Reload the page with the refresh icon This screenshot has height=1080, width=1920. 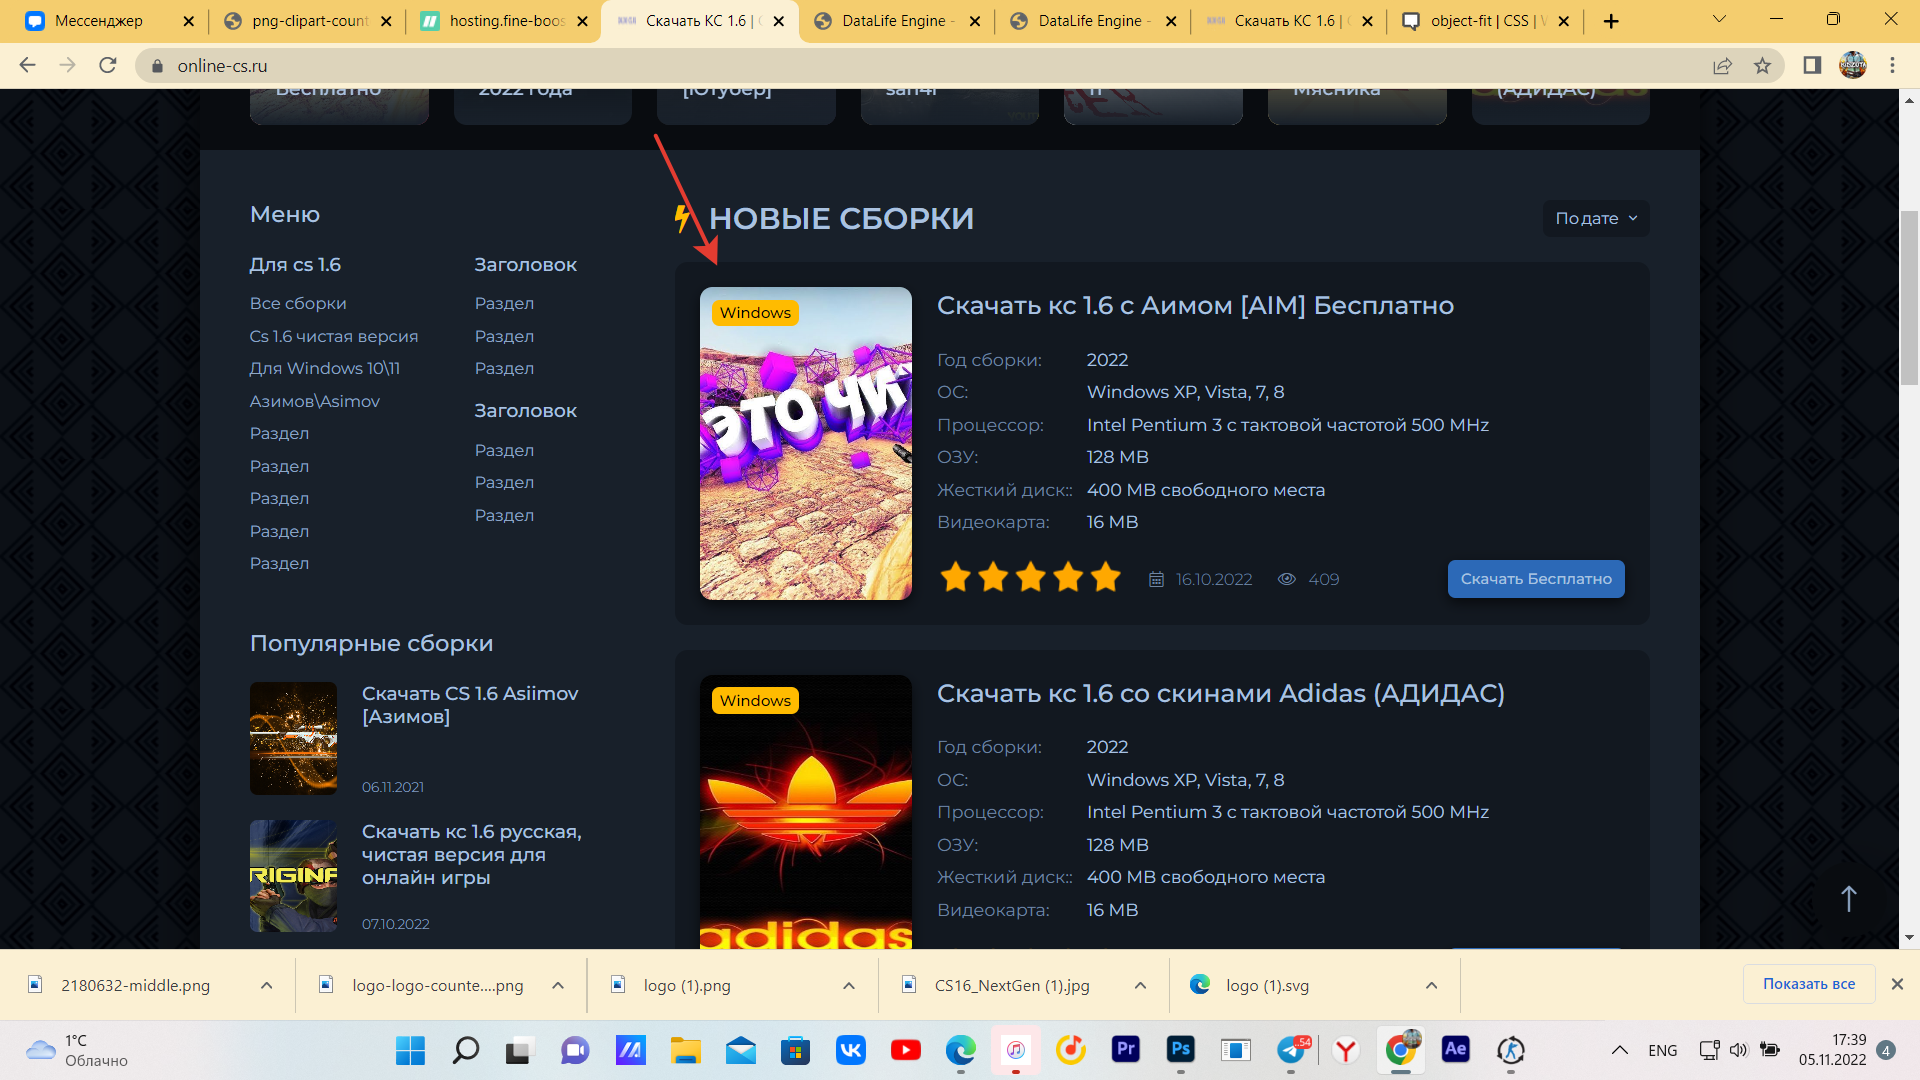click(x=108, y=65)
